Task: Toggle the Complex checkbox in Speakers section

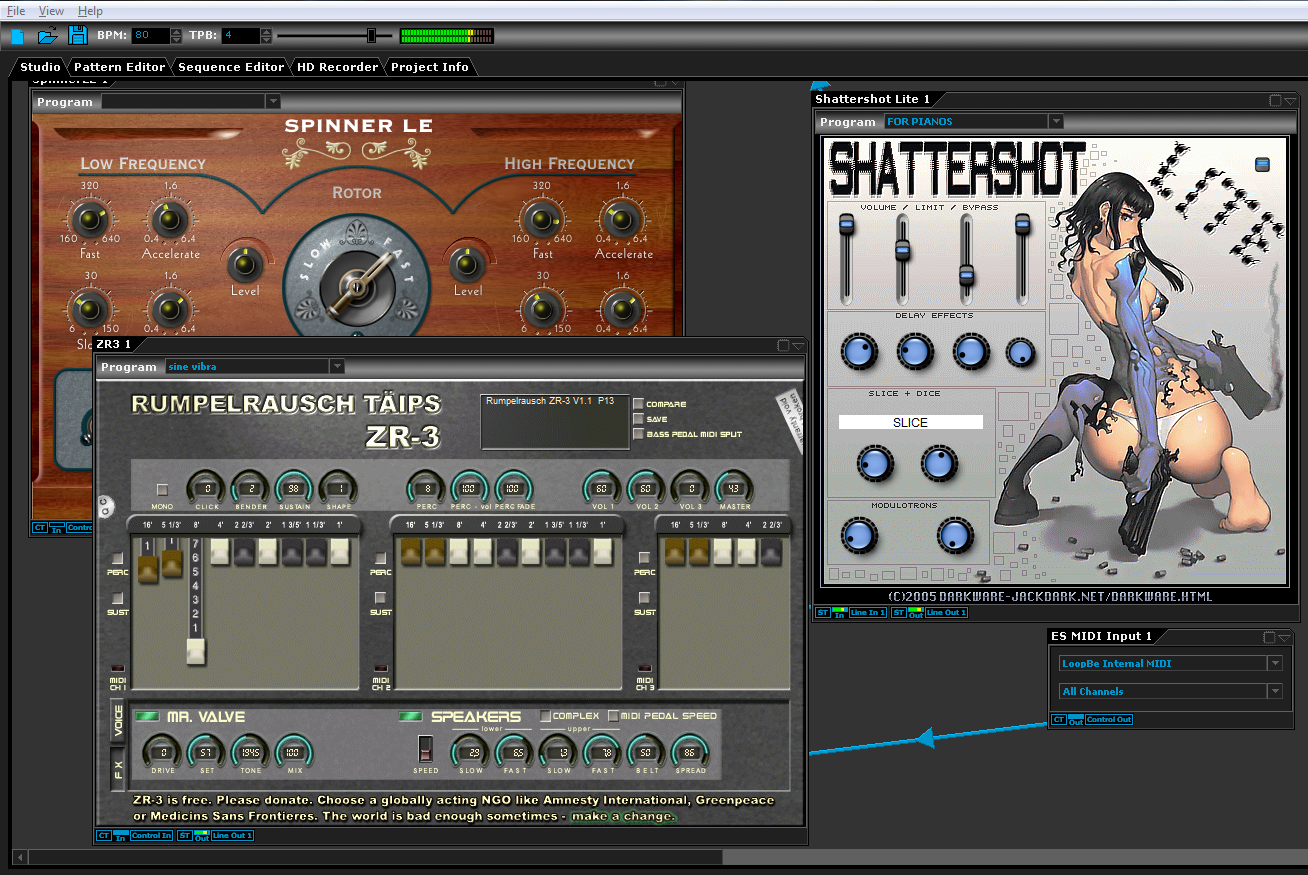Action: click(545, 716)
